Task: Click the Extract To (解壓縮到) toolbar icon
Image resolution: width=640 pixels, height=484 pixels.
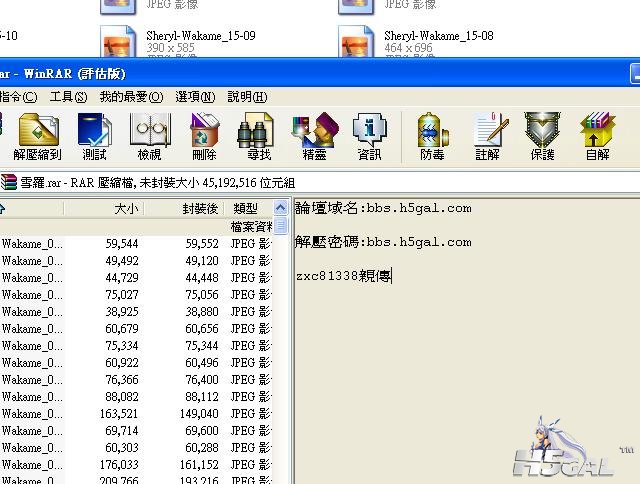Action: pyautogui.click(x=38, y=137)
